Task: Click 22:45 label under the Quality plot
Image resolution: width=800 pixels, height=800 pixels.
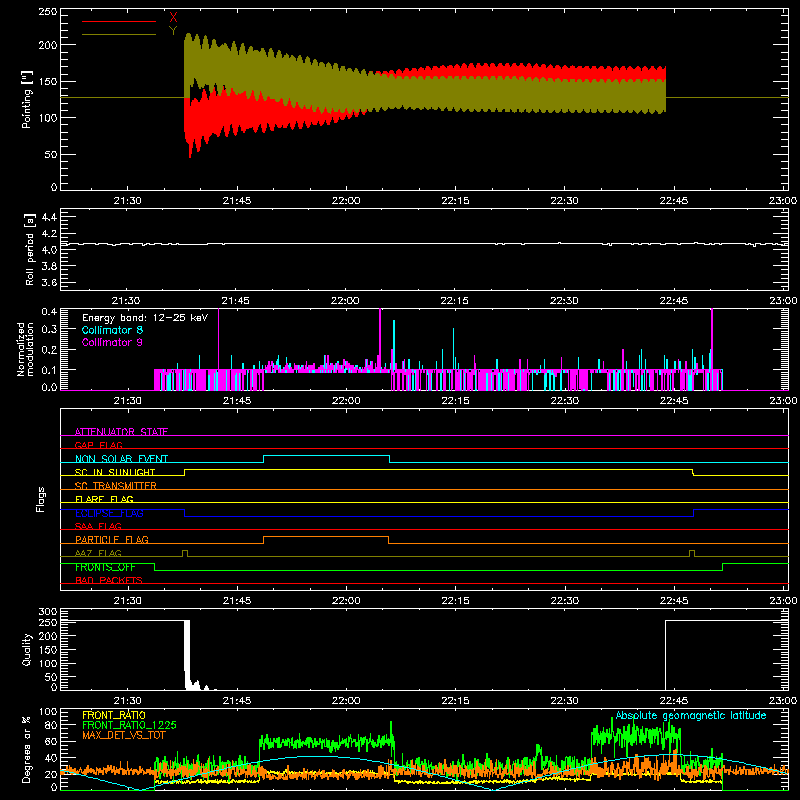Action: pos(673,701)
